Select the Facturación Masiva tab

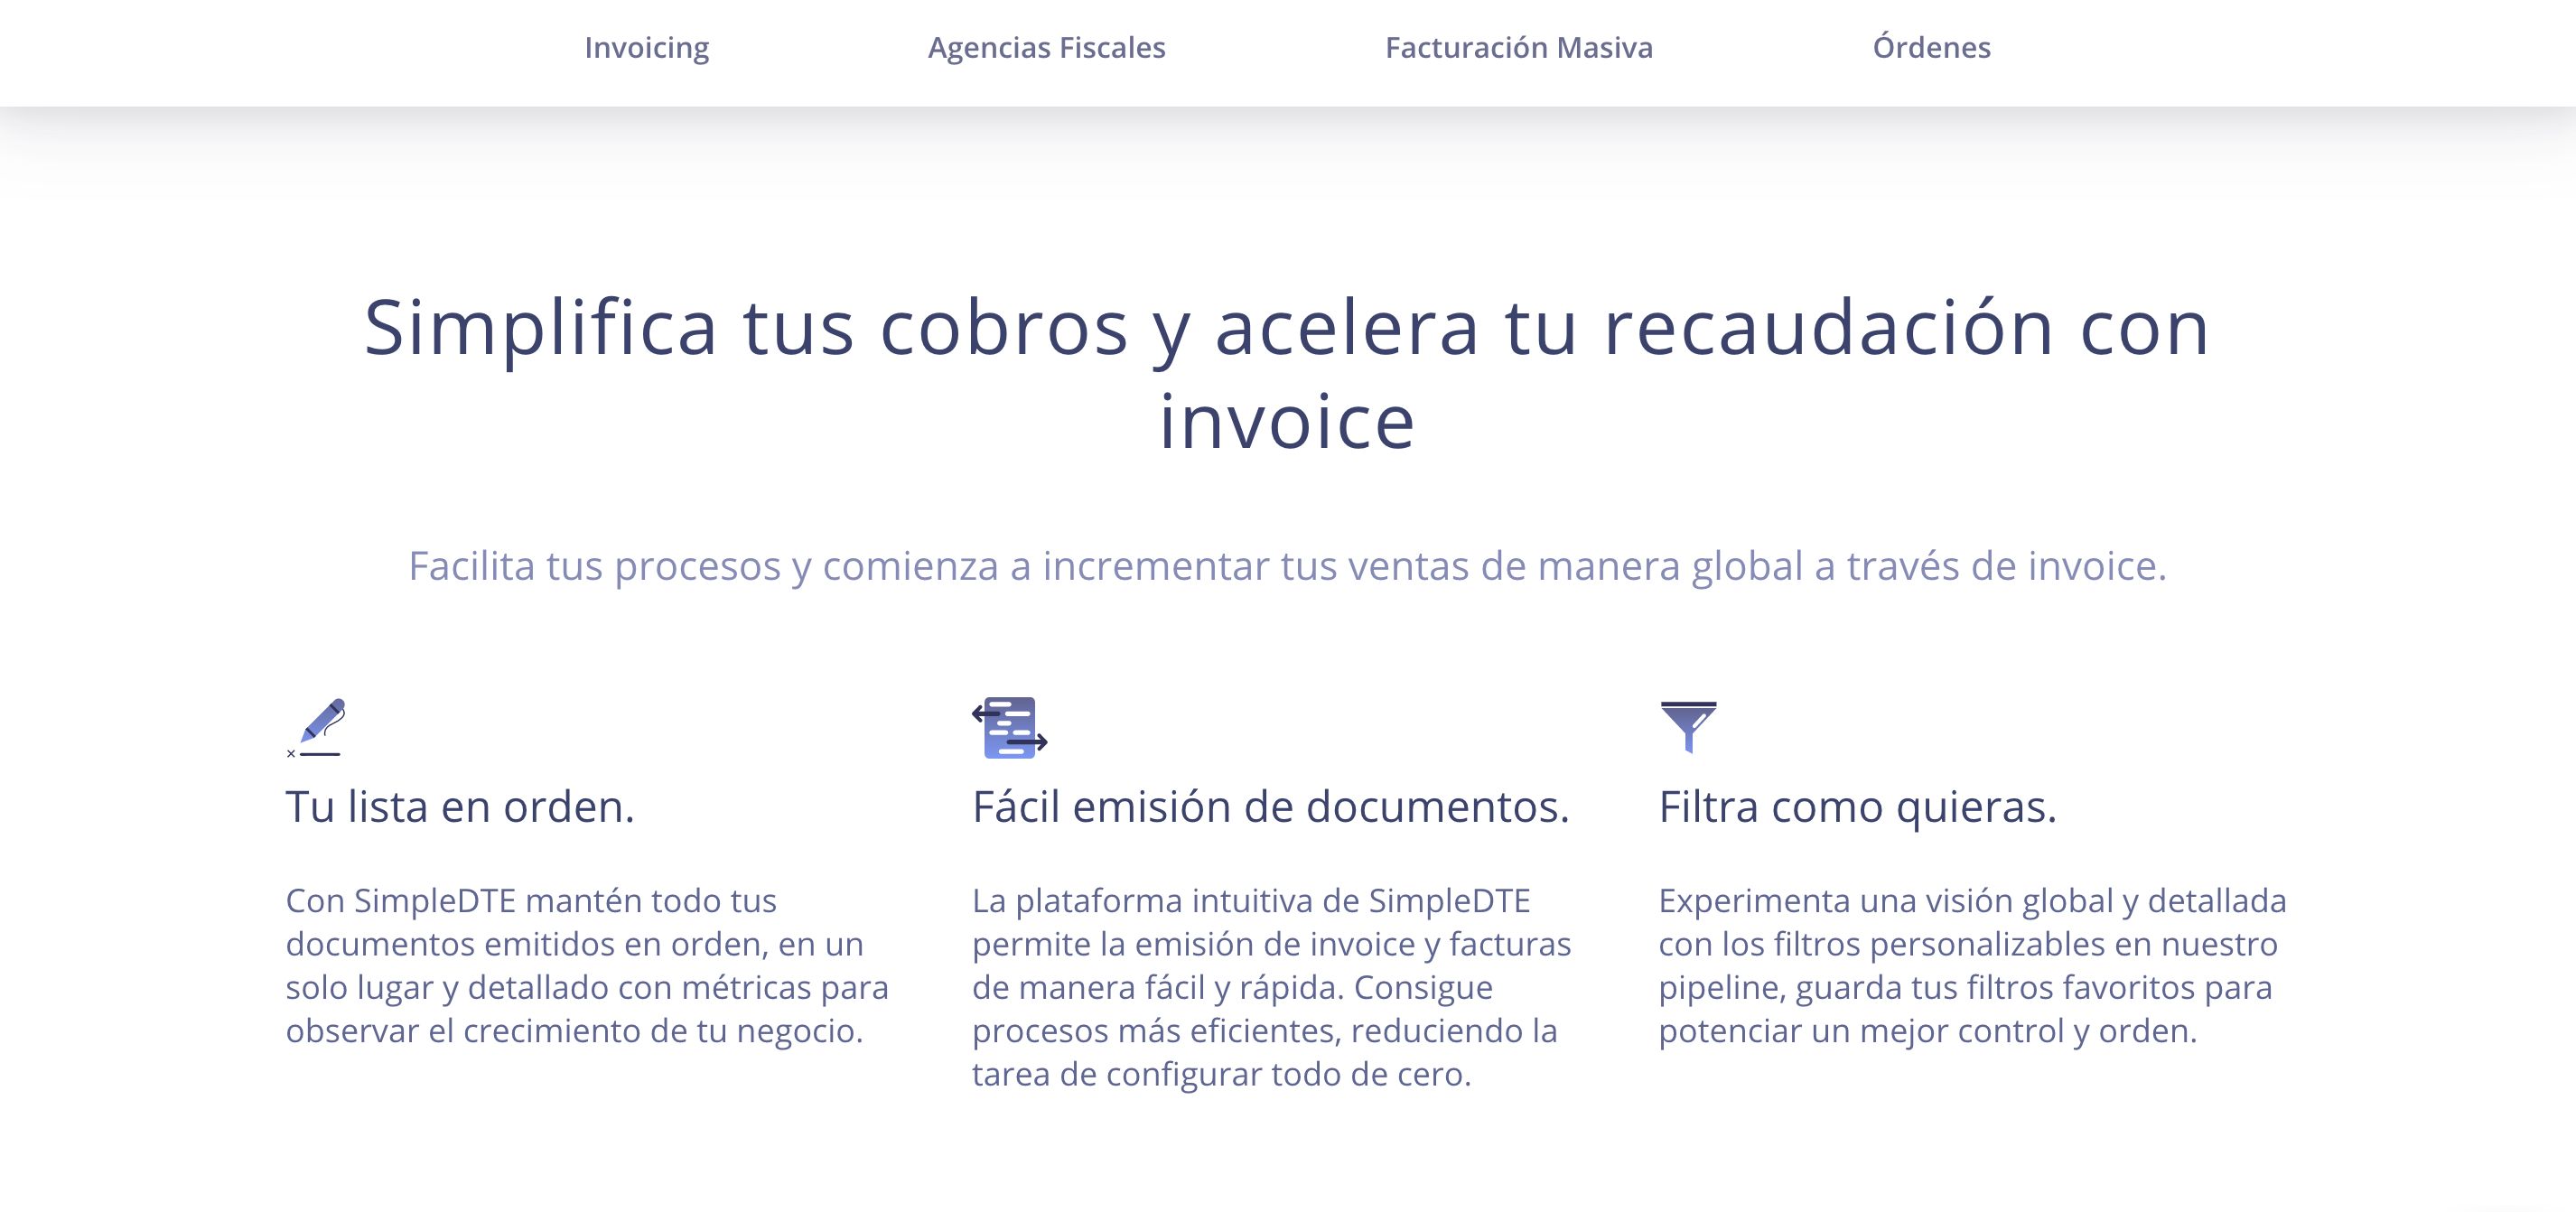[x=1518, y=47]
